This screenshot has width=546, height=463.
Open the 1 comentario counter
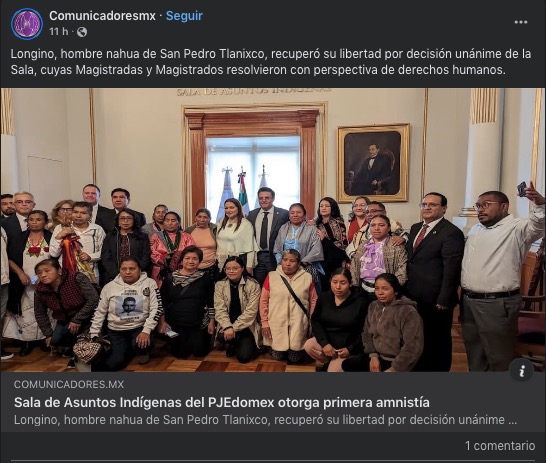point(500,446)
